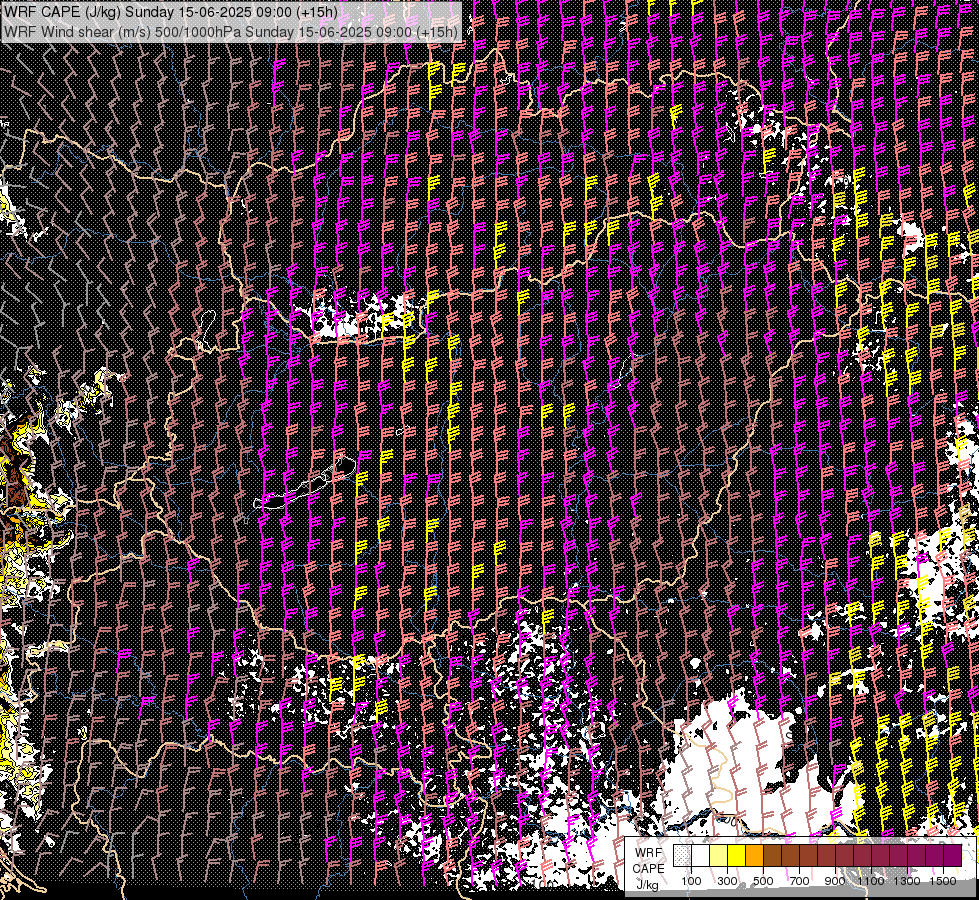Image resolution: width=979 pixels, height=900 pixels.
Task: Click the legend value 100
Action: (x=691, y=881)
